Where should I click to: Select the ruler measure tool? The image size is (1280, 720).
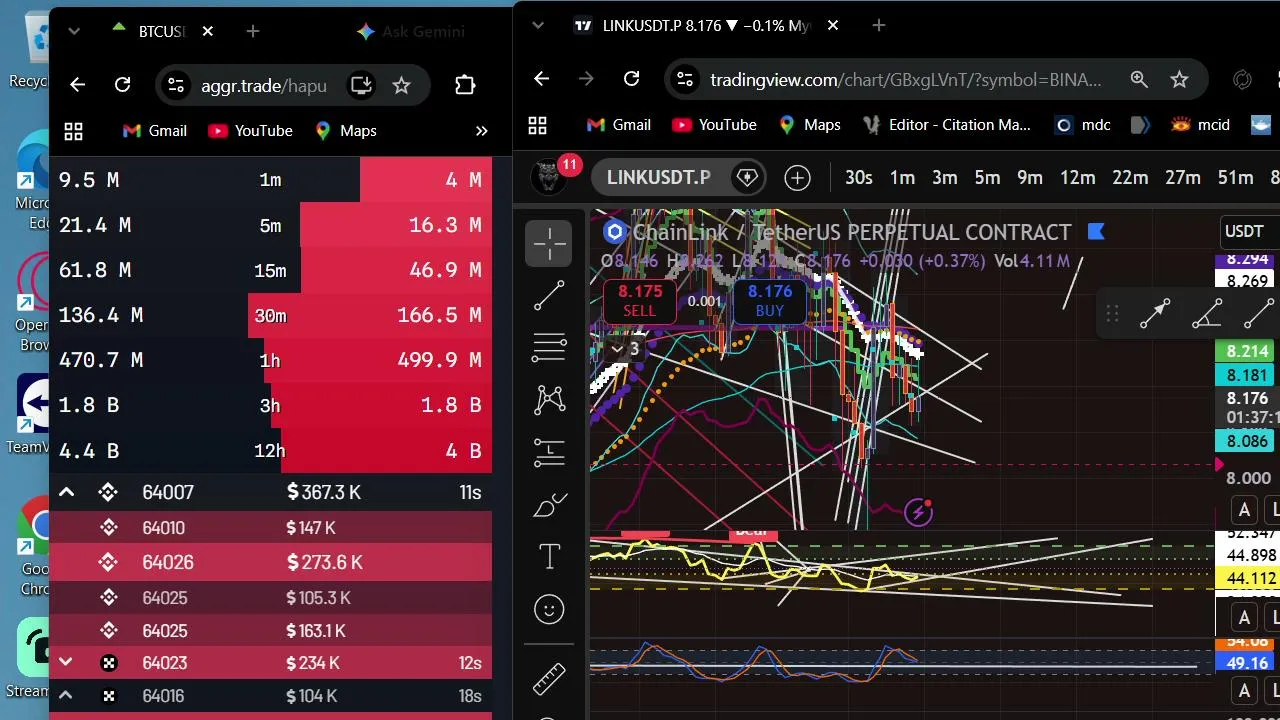(x=549, y=679)
